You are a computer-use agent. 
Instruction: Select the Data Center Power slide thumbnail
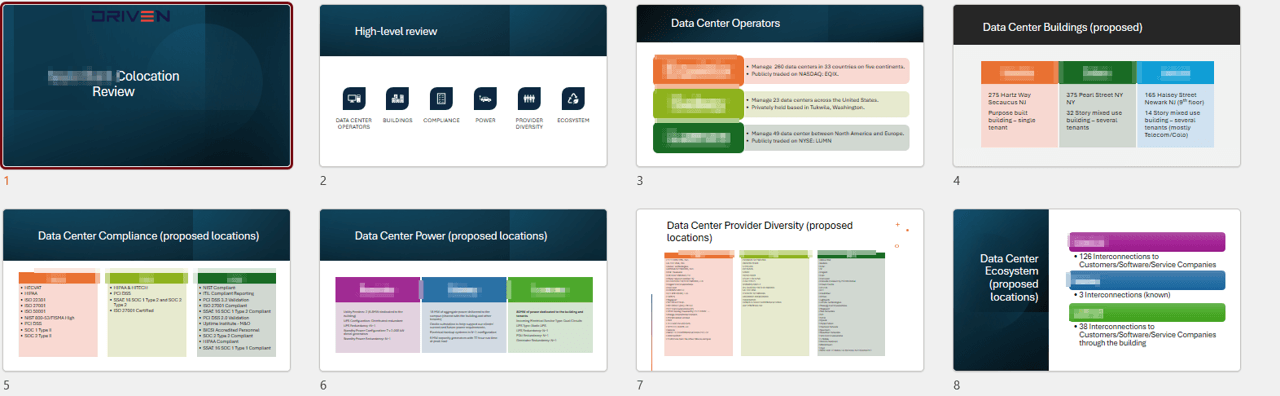tap(463, 290)
